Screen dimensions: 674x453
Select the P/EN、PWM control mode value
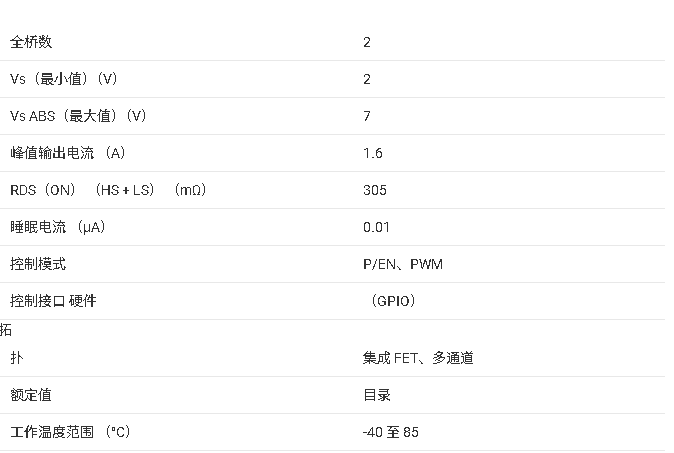pos(402,264)
